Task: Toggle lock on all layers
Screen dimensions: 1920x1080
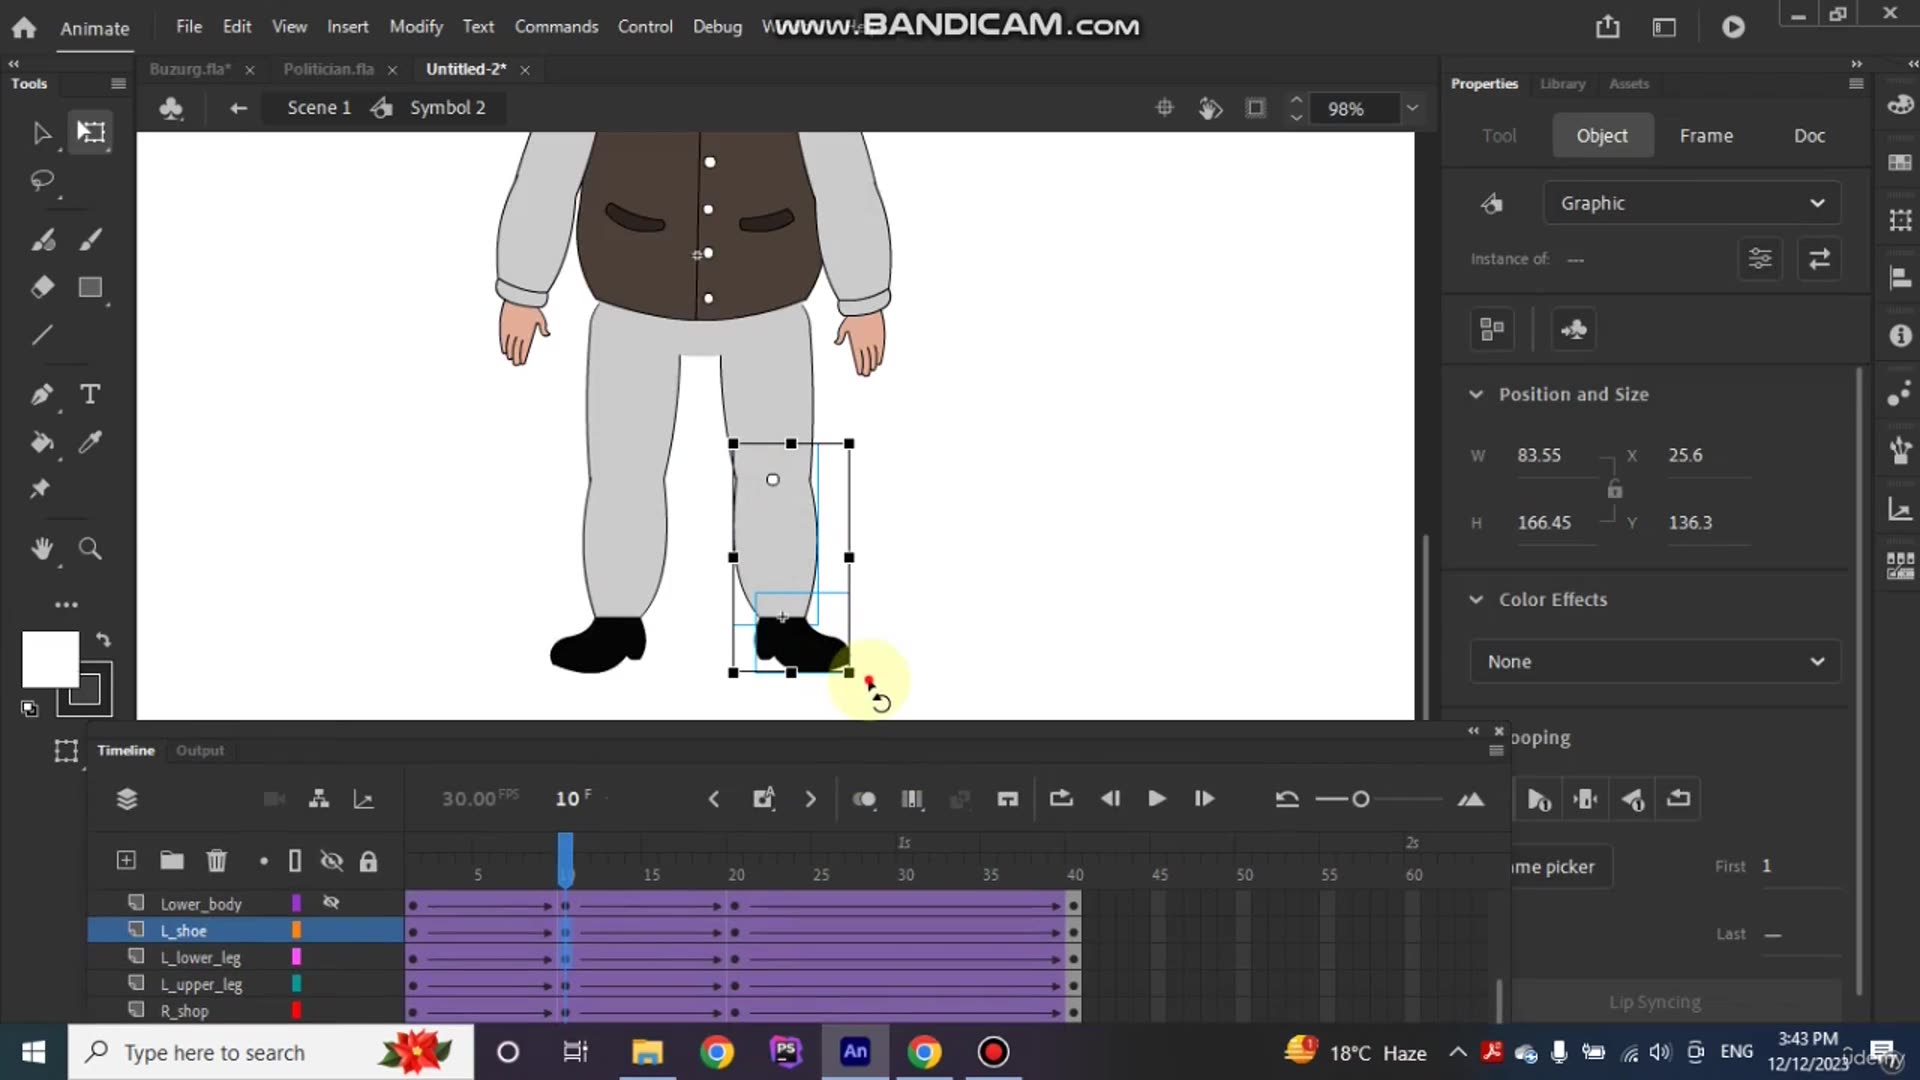Action: pos(368,861)
